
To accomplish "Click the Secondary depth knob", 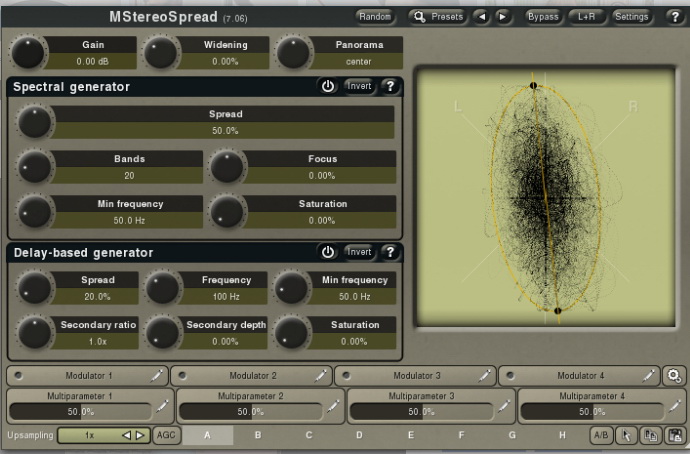I will (163, 333).
